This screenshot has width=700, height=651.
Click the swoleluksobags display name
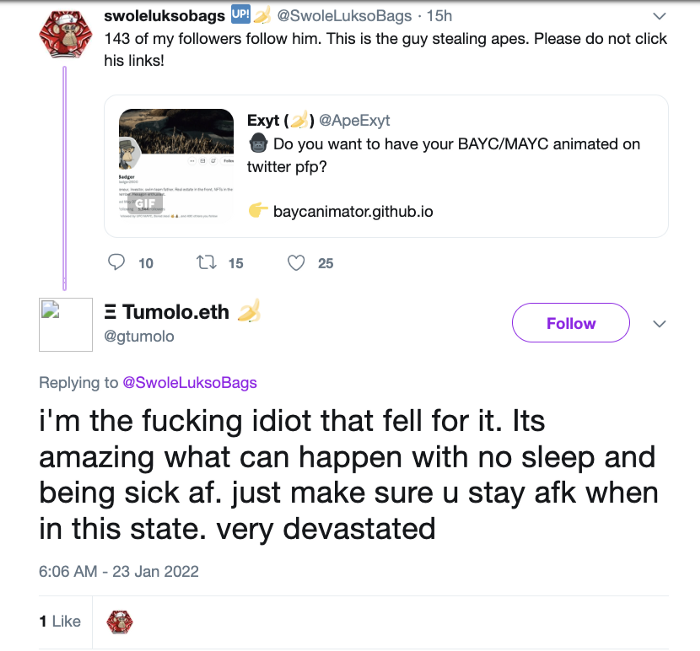164,15
